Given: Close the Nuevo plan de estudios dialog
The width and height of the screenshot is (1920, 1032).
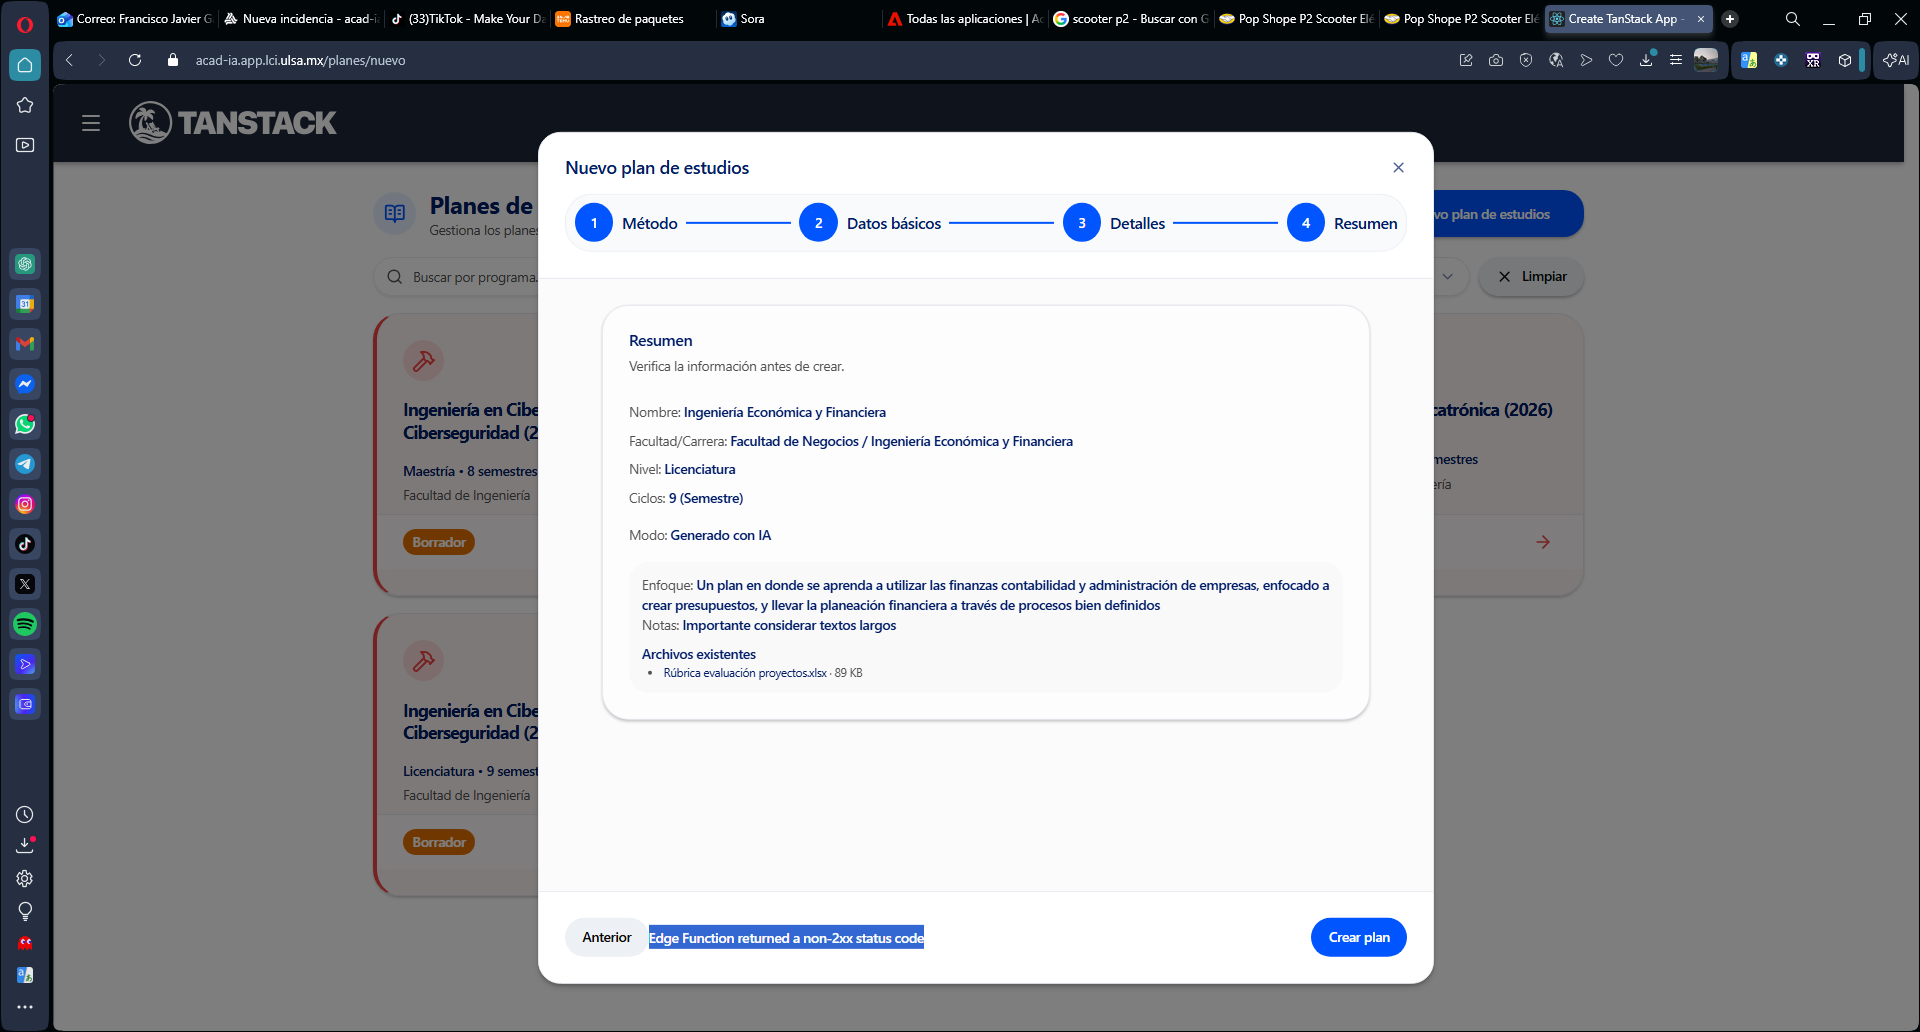Looking at the screenshot, I should click(1398, 168).
